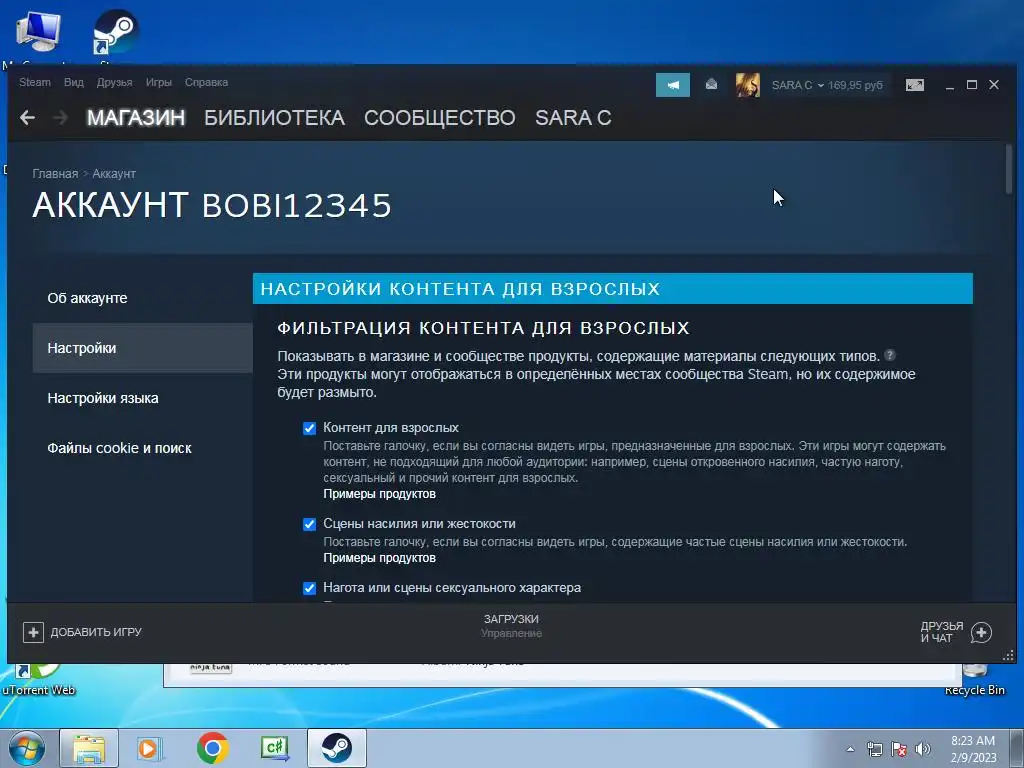Open the Справка menu
Viewport: 1024px width, 768px height.
[206, 82]
